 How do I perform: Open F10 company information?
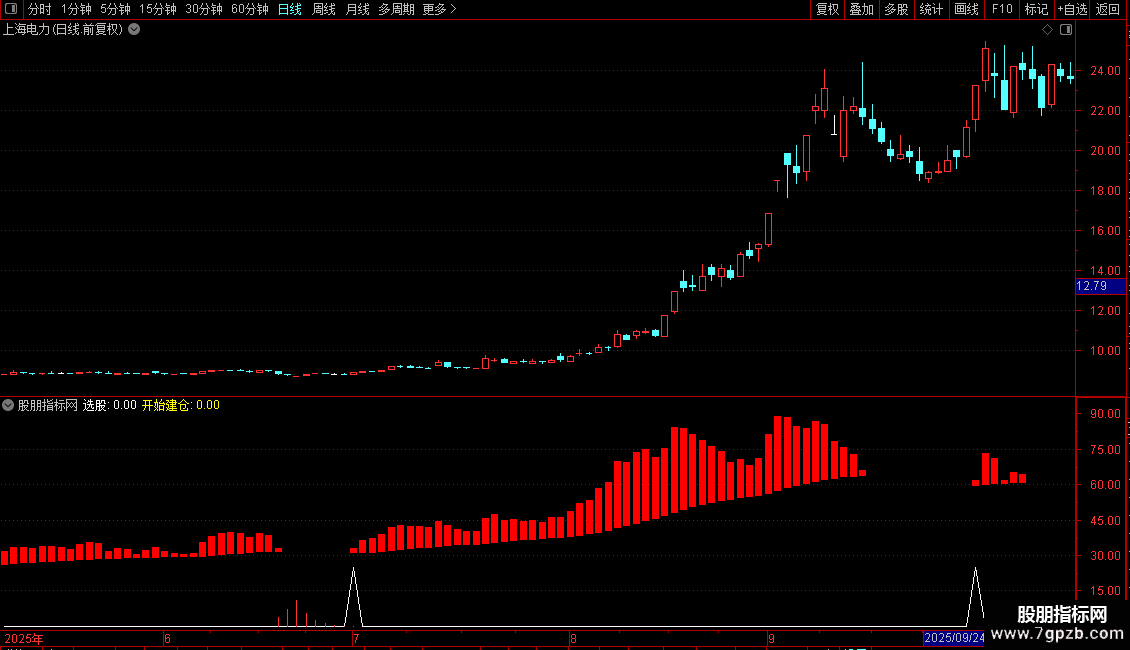point(1002,9)
